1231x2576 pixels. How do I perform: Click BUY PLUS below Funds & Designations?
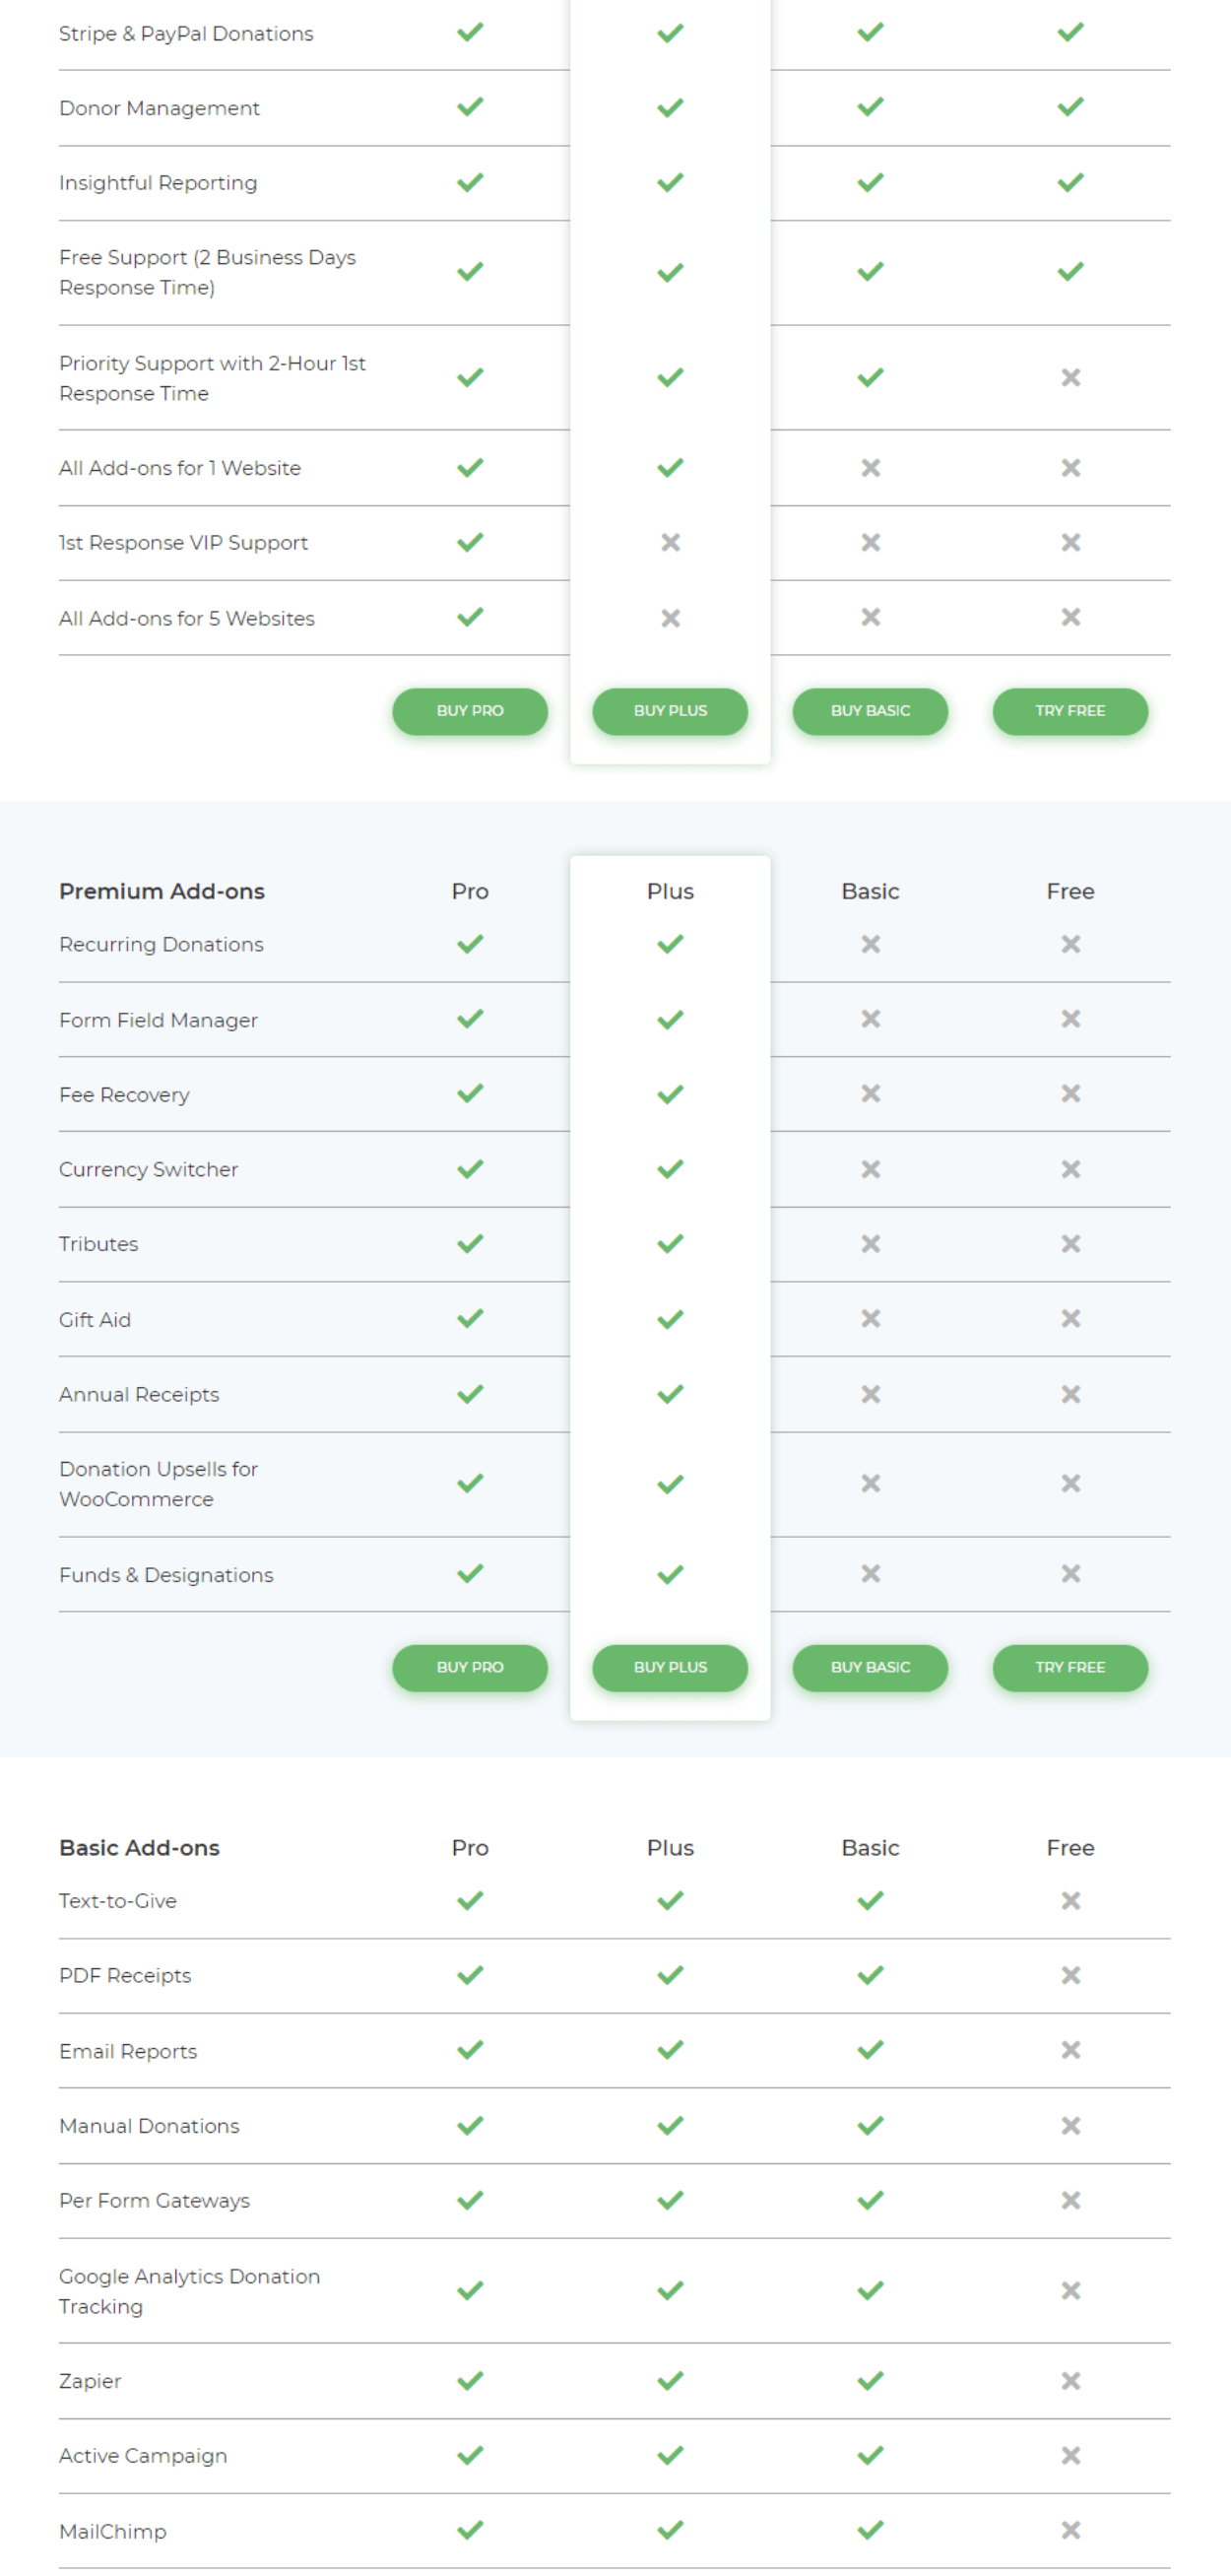click(x=670, y=1667)
